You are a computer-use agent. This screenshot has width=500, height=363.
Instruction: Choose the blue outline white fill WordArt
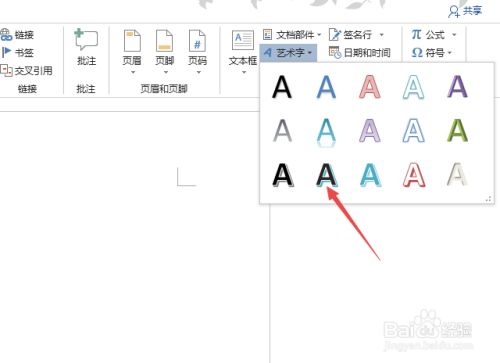click(x=414, y=130)
